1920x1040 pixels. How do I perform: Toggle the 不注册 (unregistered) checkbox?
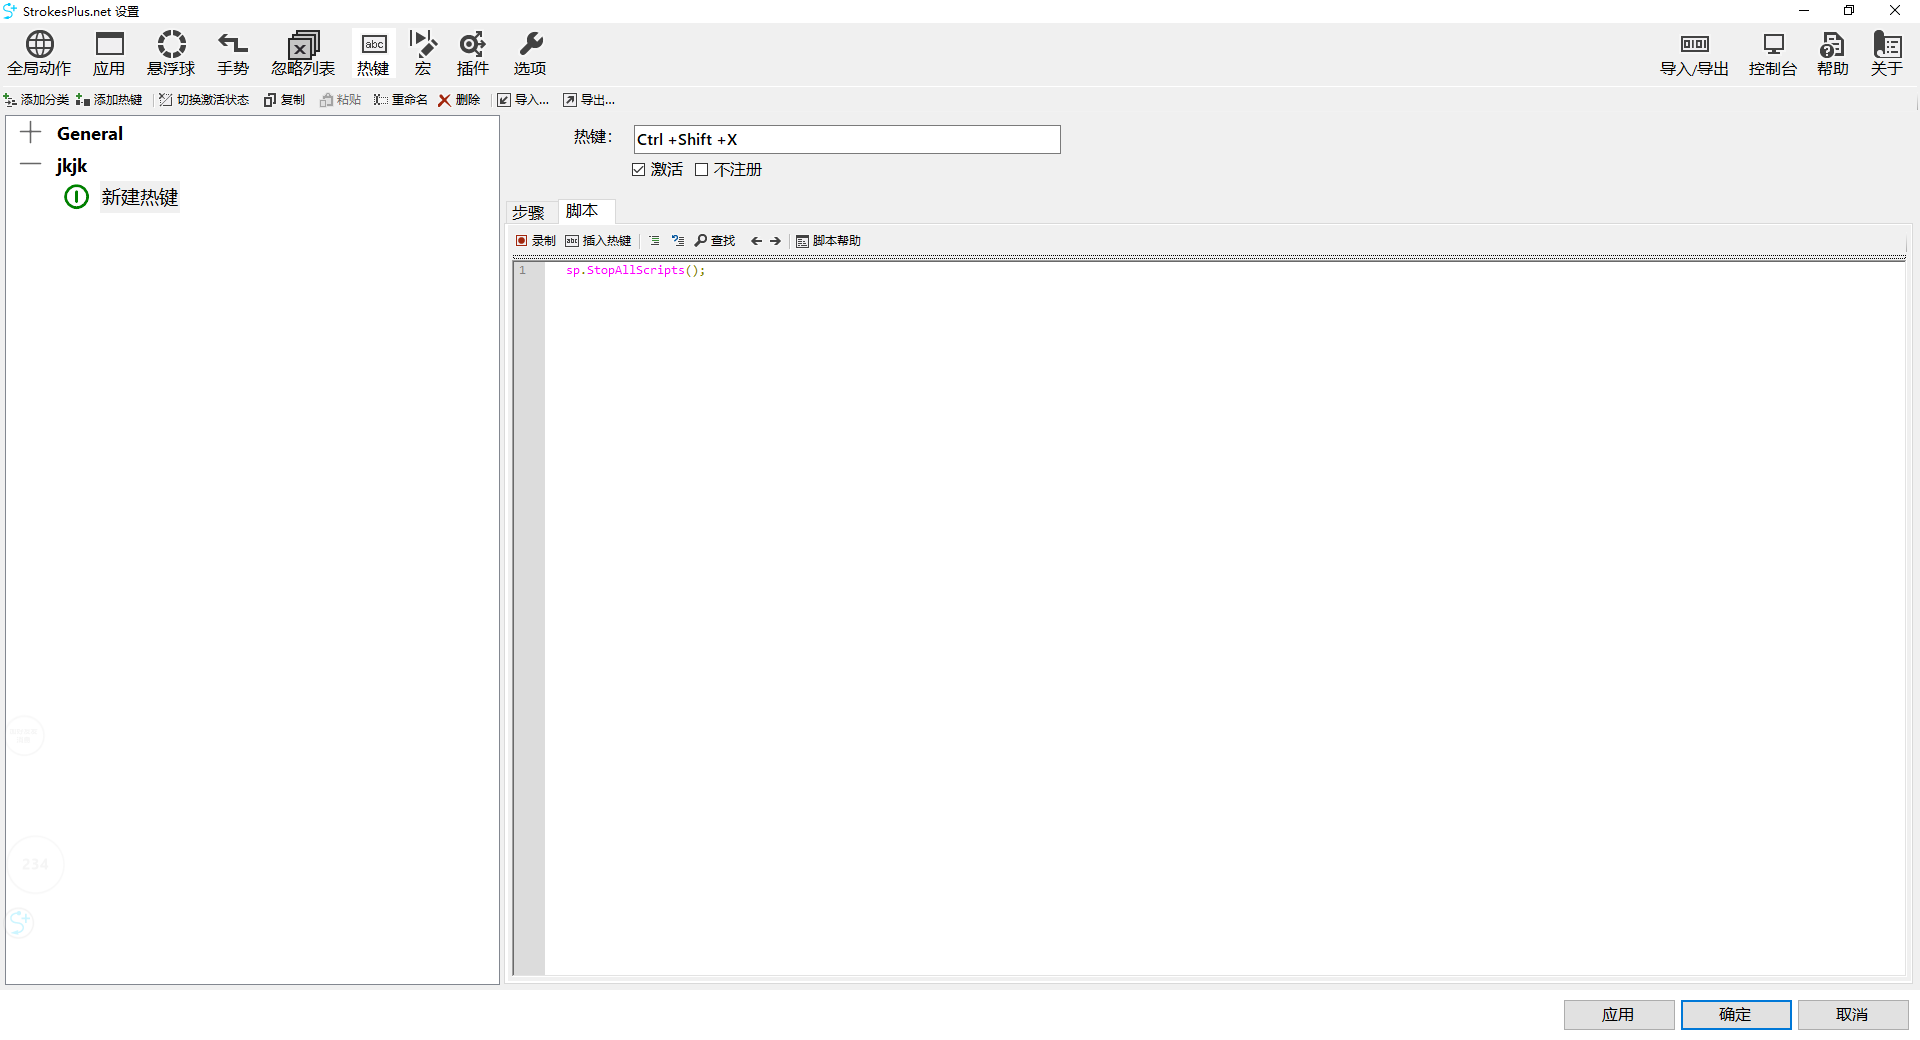[x=729, y=170]
